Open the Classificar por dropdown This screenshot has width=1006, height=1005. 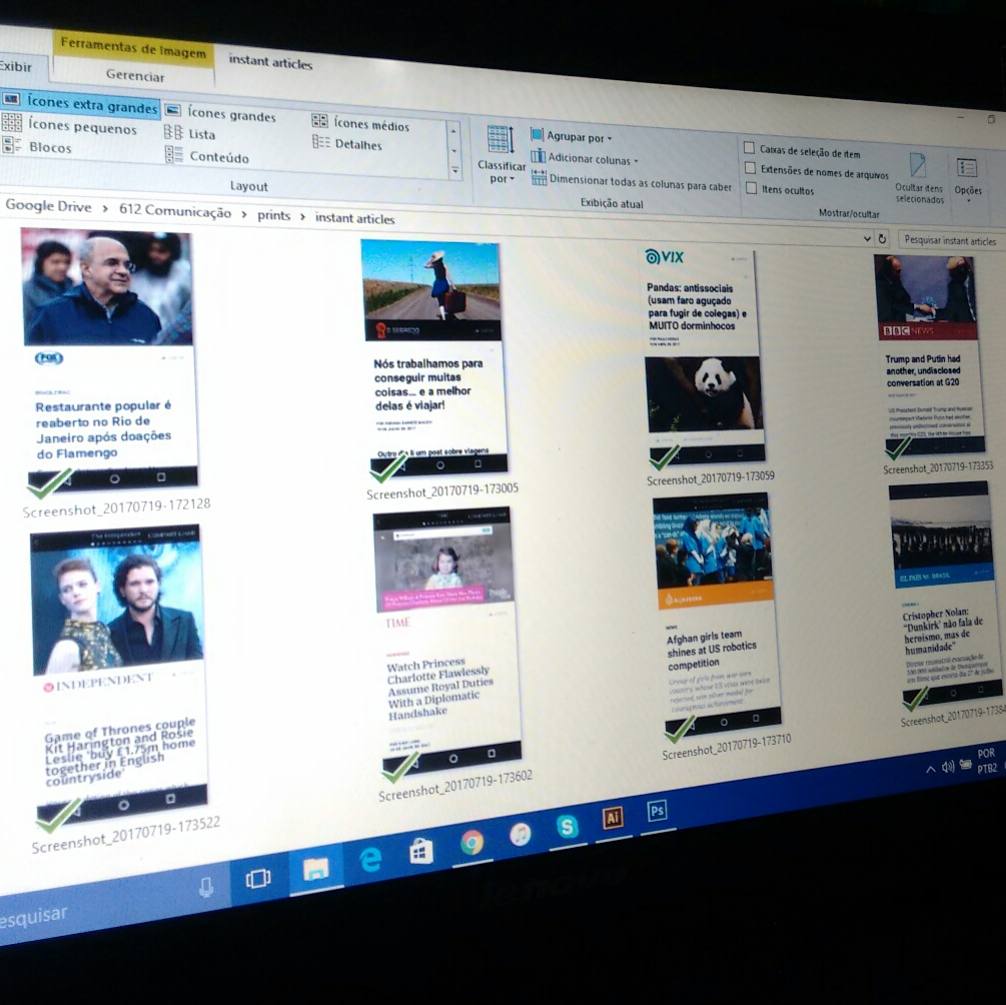pyautogui.click(x=500, y=155)
